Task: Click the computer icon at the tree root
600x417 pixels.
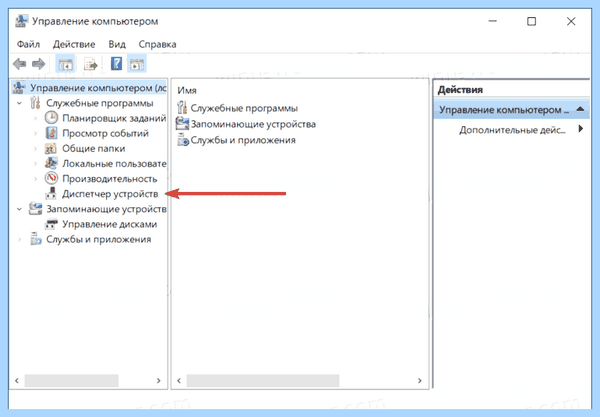Action: pos(19,88)
